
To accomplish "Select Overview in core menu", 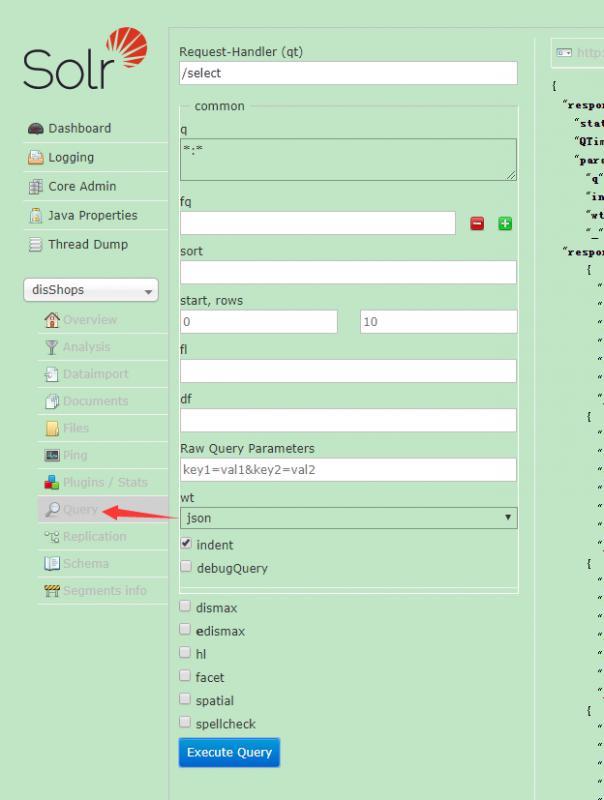I will point(90,320).
